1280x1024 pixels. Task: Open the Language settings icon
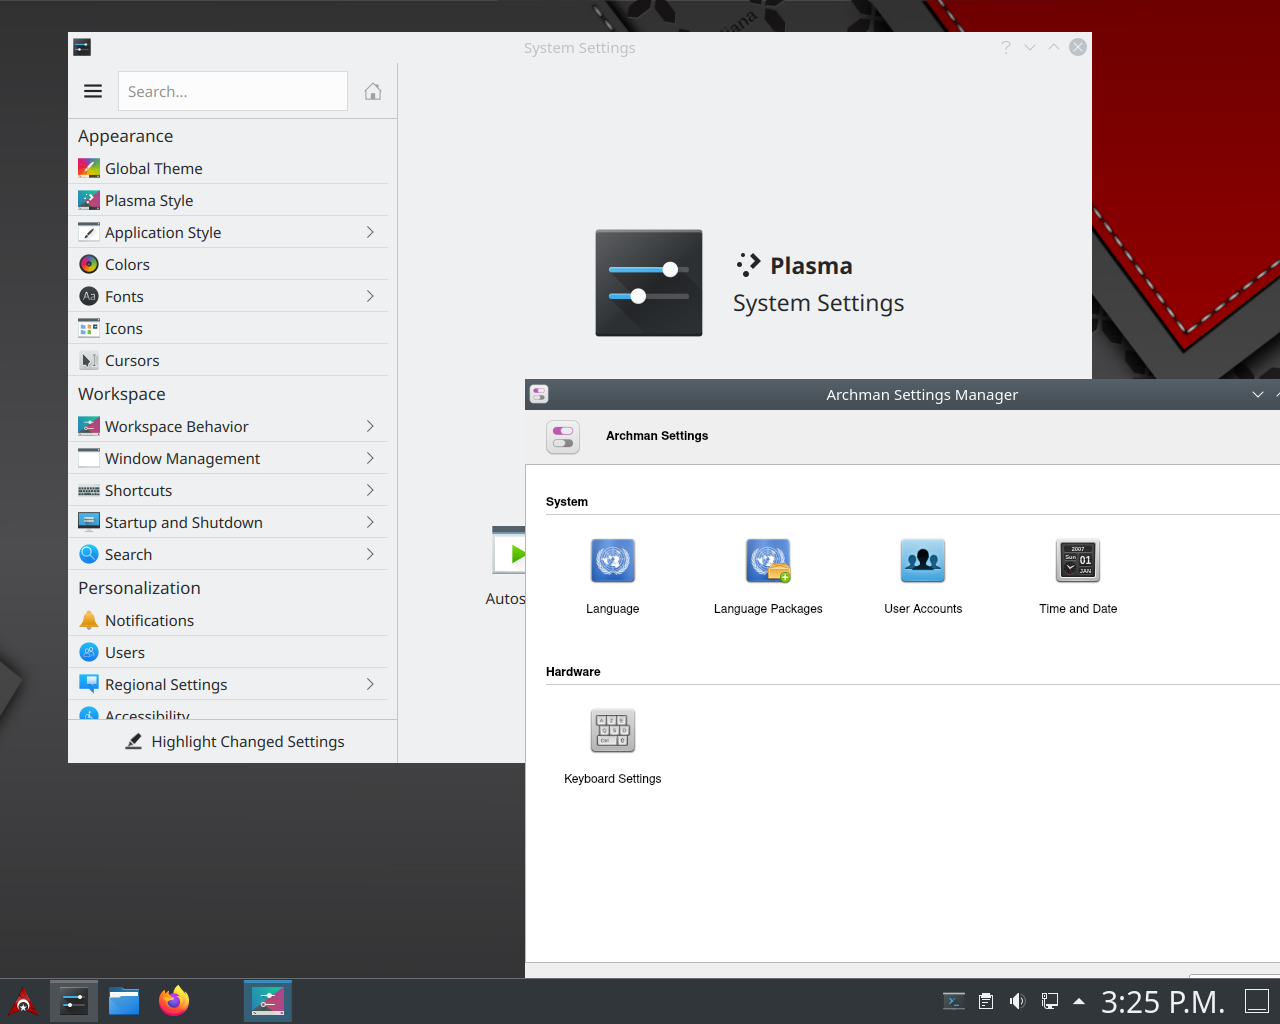point(612,561)
